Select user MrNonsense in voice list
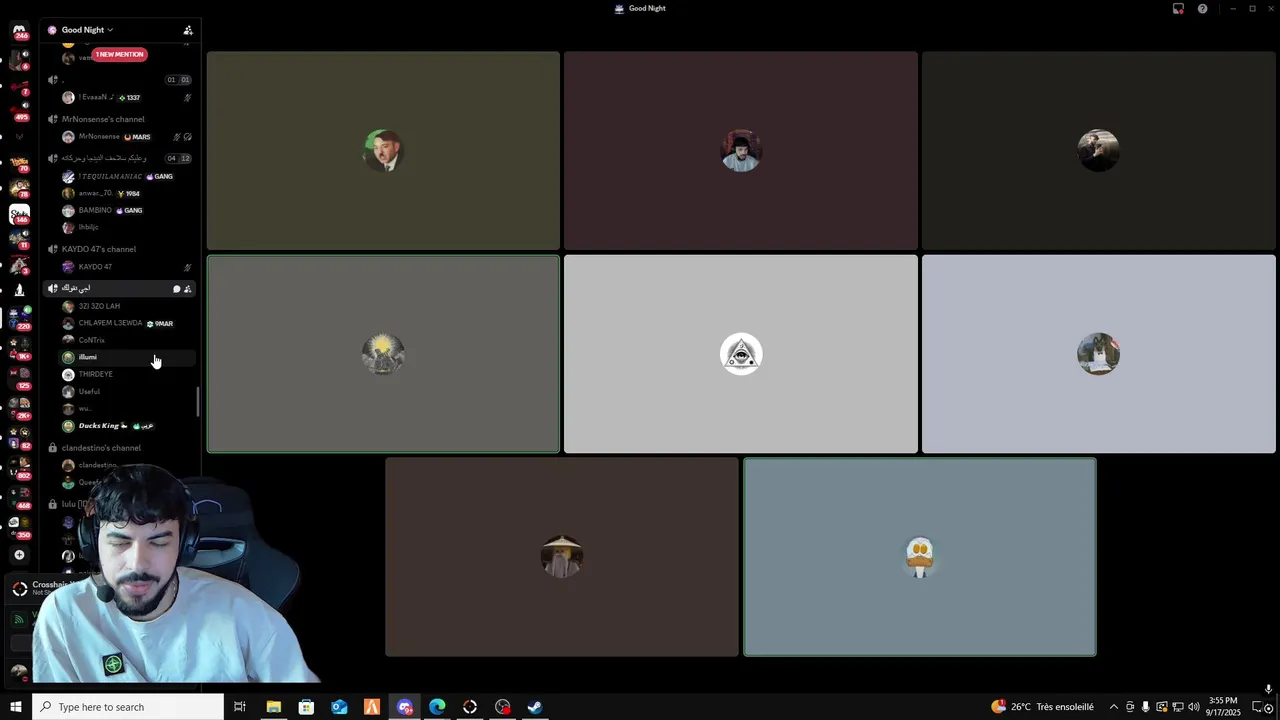This screenshot has width=1280, height=720. (x=125, y=137)
